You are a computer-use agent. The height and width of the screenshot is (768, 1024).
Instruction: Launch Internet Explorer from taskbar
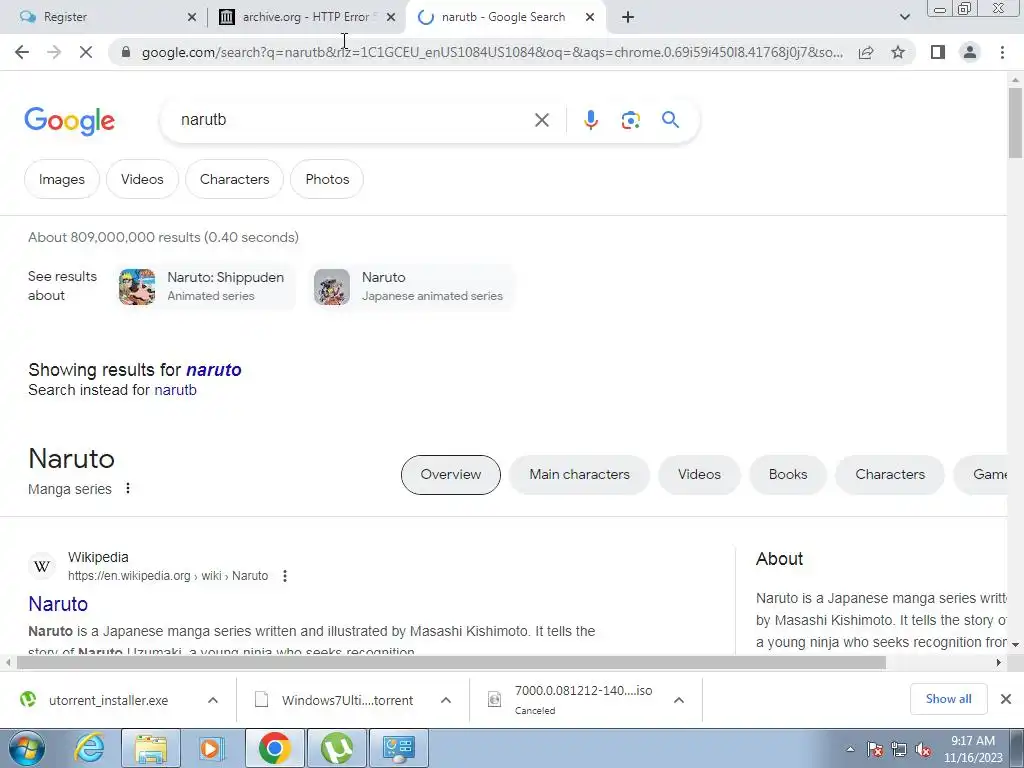[x=89, y=748]
